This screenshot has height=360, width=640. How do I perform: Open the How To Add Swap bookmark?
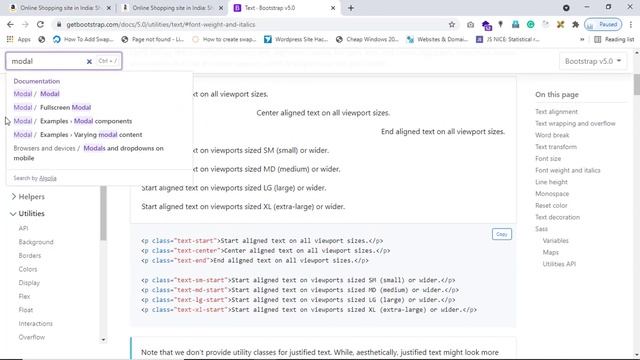83,39
